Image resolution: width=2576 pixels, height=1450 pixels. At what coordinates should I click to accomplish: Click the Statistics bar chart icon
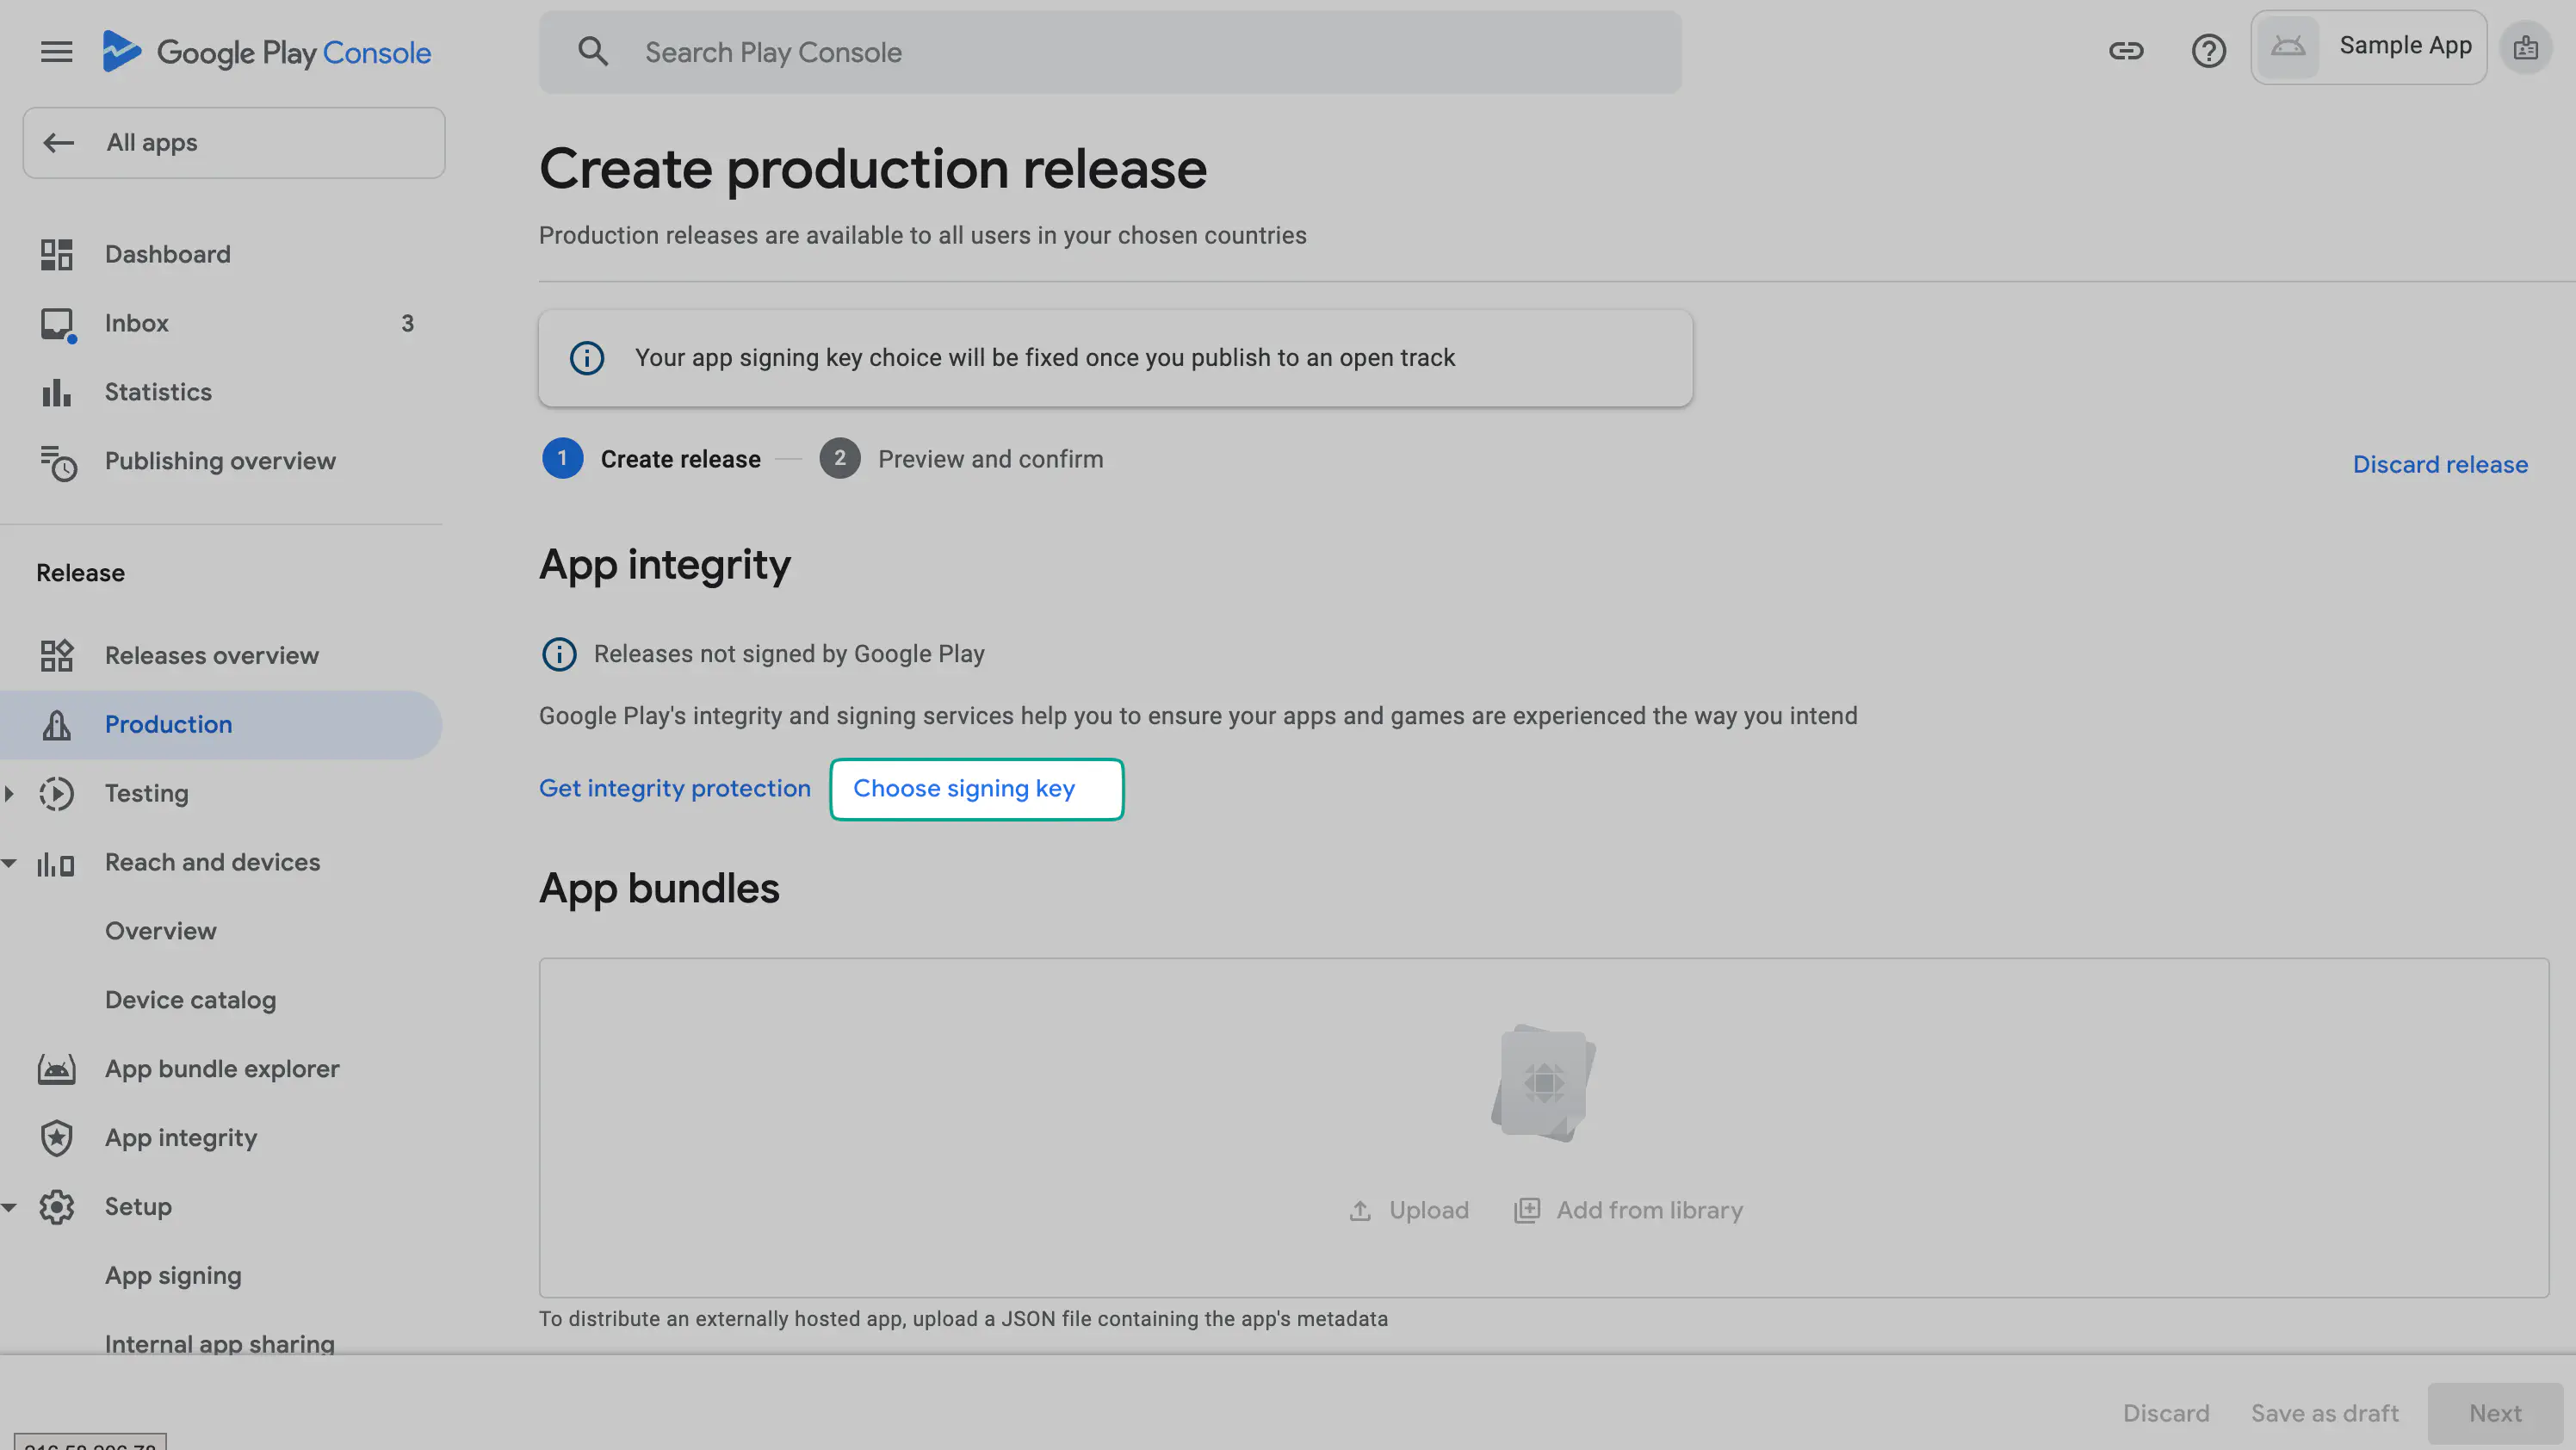(x=57, y=393)
